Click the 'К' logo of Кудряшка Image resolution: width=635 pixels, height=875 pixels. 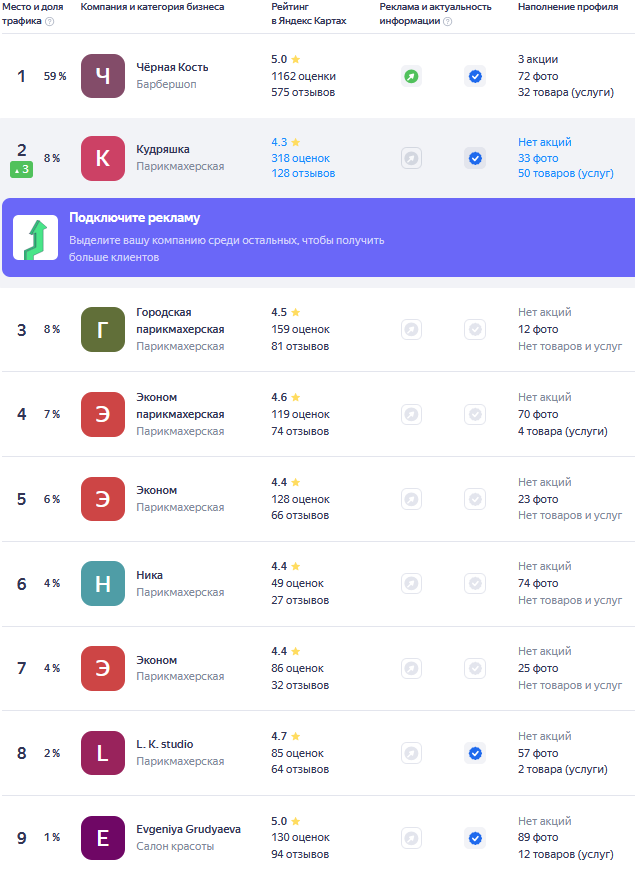tap(103, 158)
